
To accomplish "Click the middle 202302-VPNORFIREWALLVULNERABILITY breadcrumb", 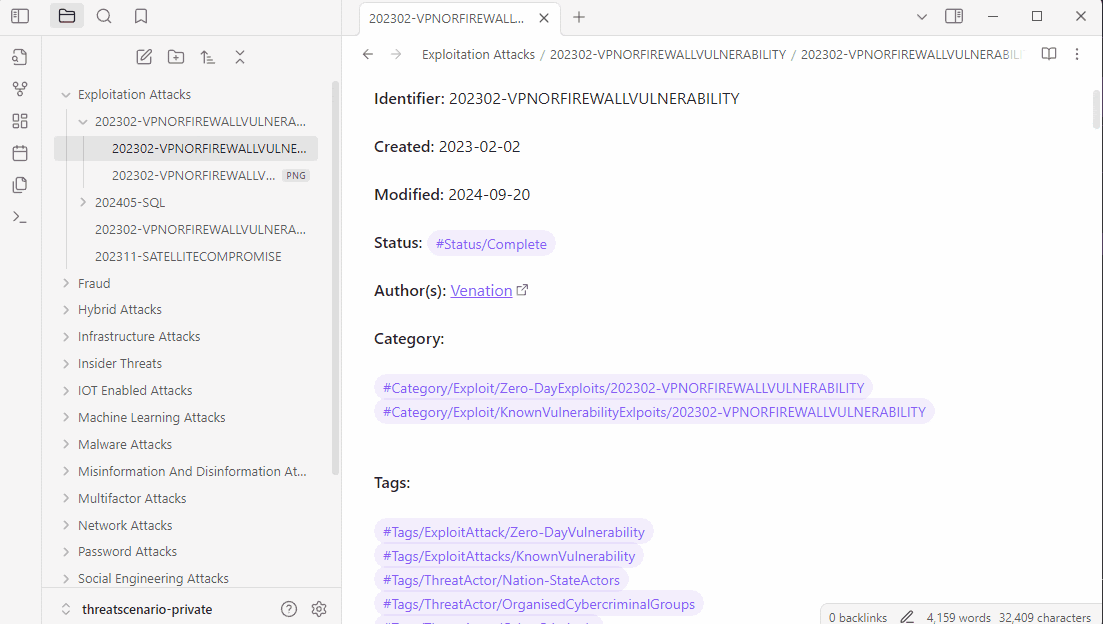I will tap(668, 54).
